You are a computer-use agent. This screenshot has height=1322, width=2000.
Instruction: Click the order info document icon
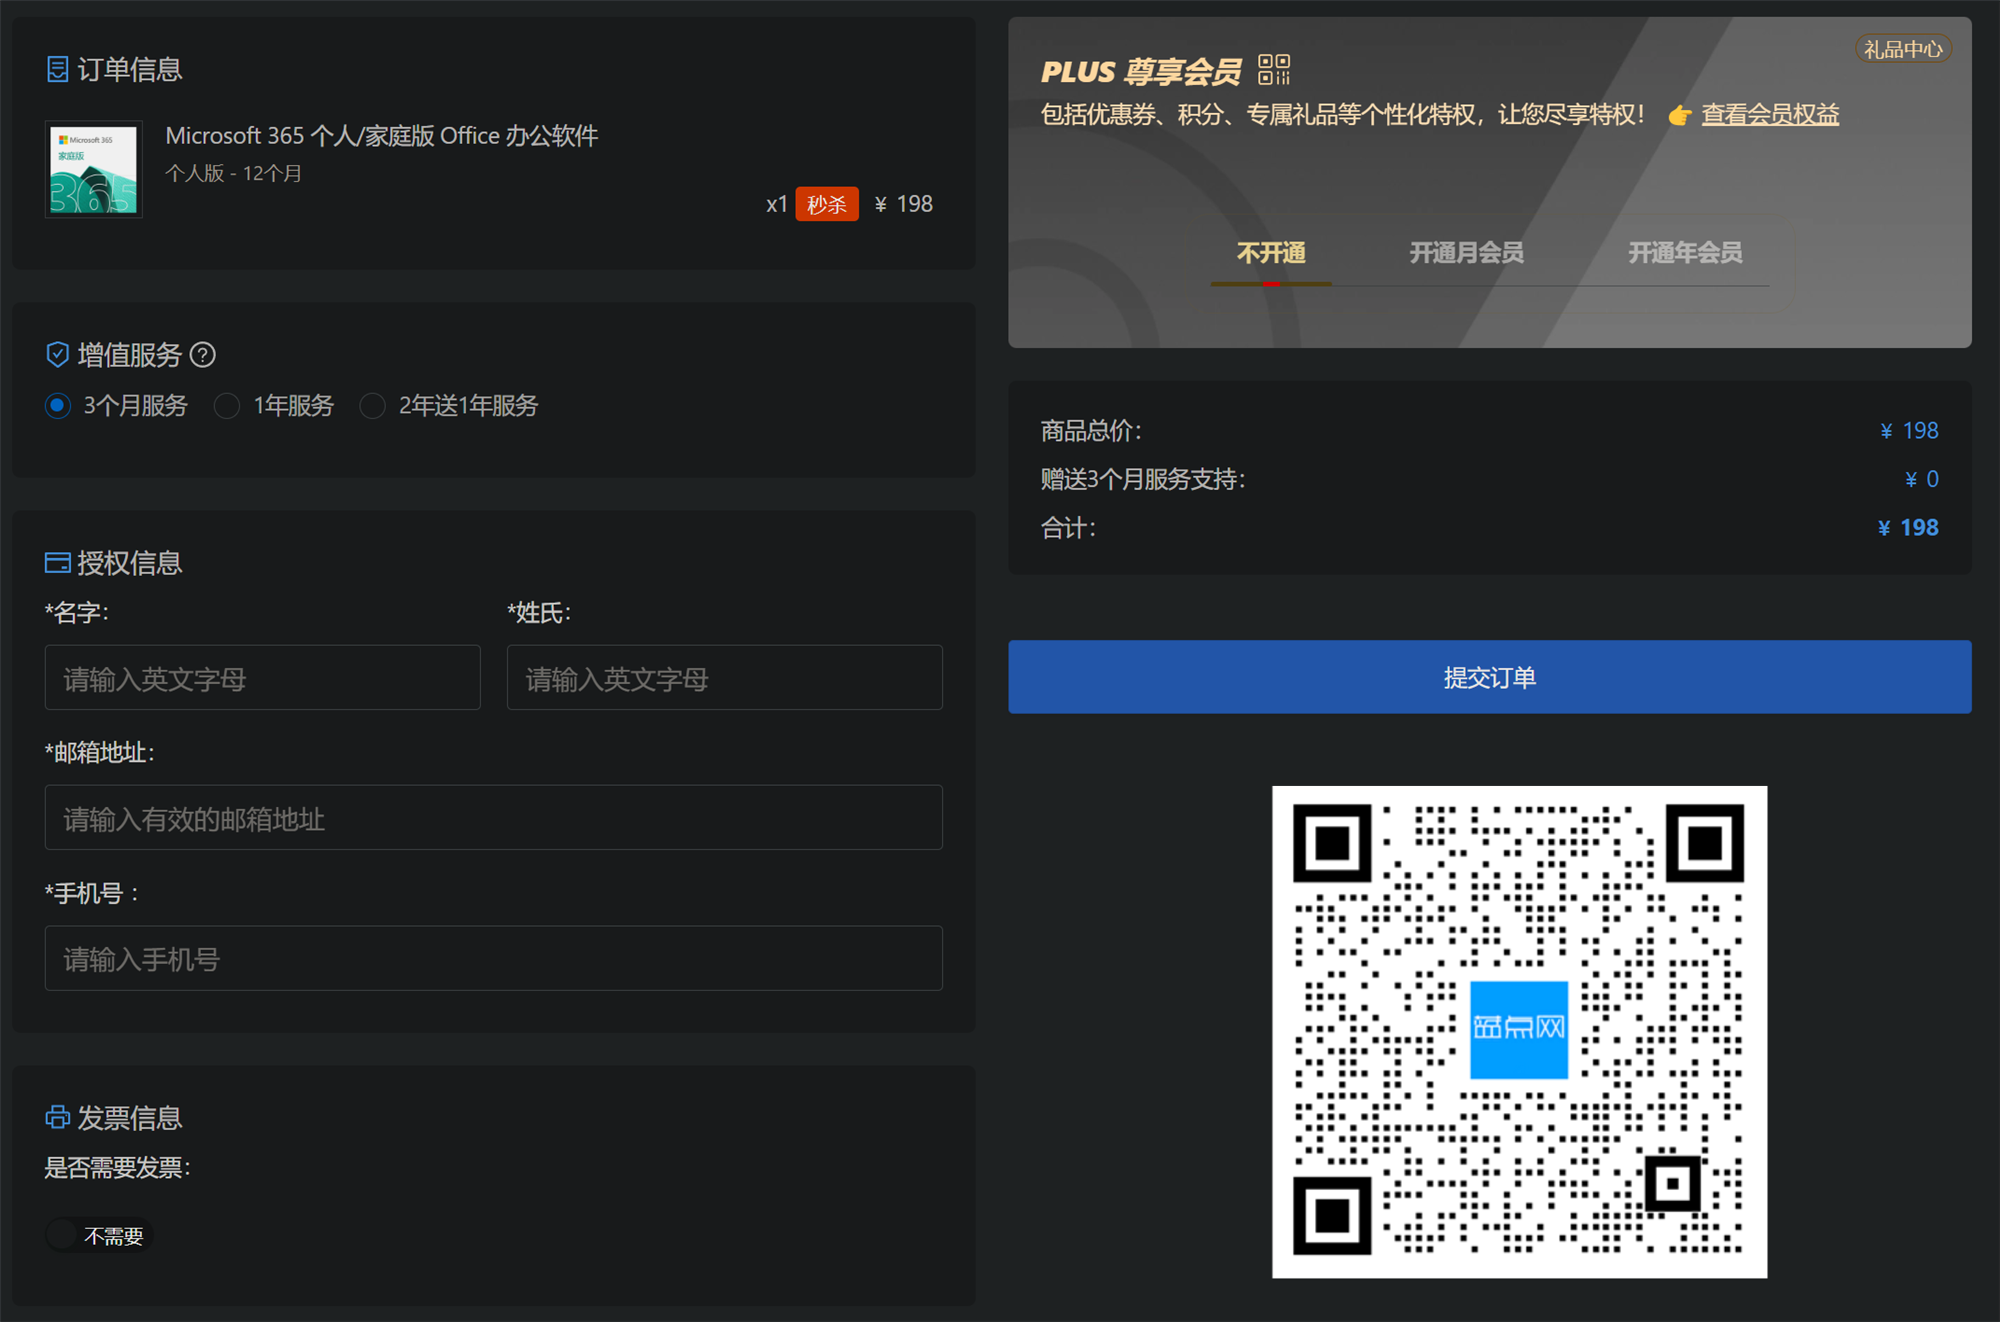(58, 69)
